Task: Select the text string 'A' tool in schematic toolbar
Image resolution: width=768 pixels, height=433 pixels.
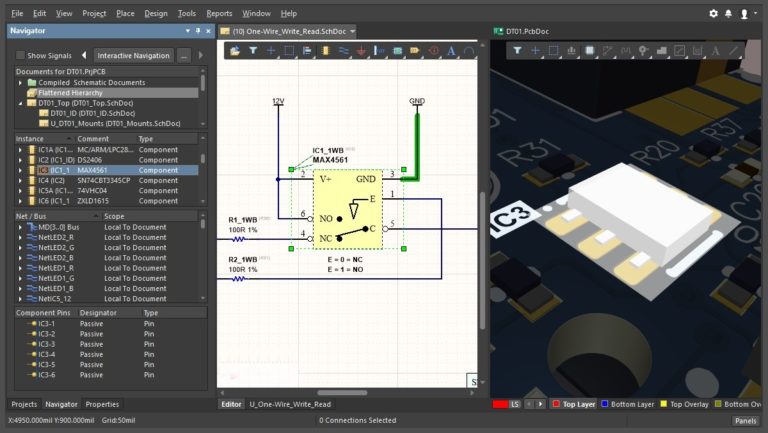Action: 451,50
